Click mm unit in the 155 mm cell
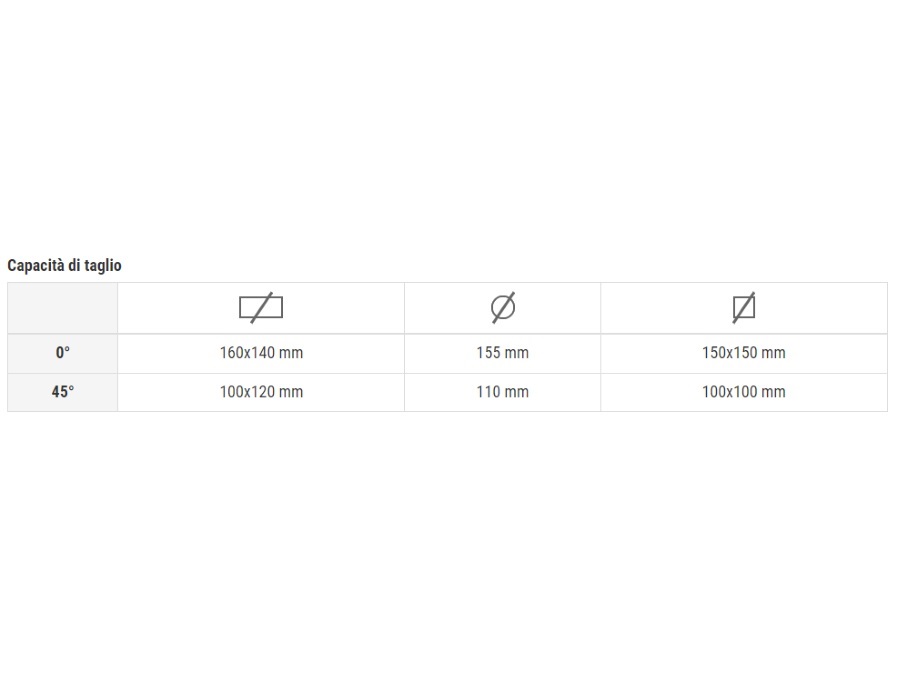 517,353
